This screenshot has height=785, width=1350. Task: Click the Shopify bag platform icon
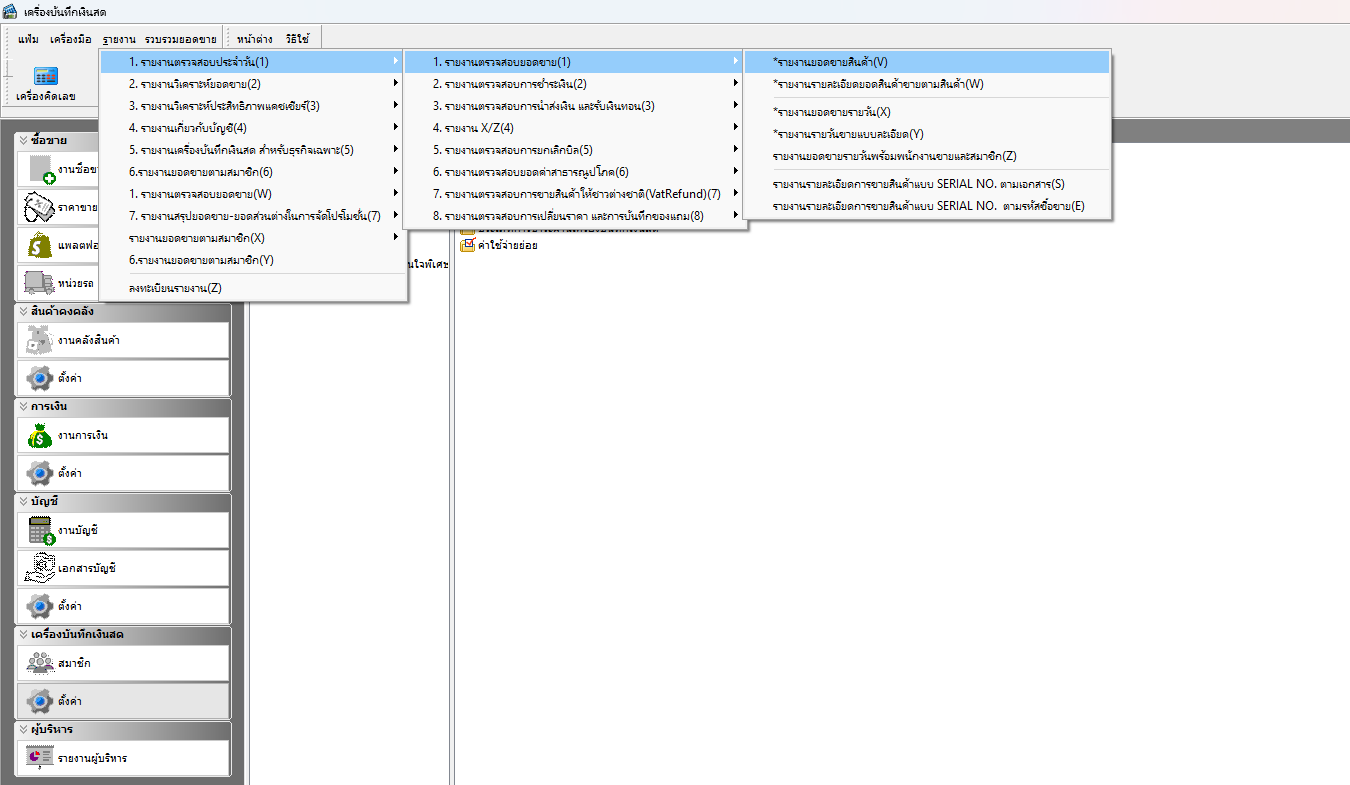click(x=41, y=245)
